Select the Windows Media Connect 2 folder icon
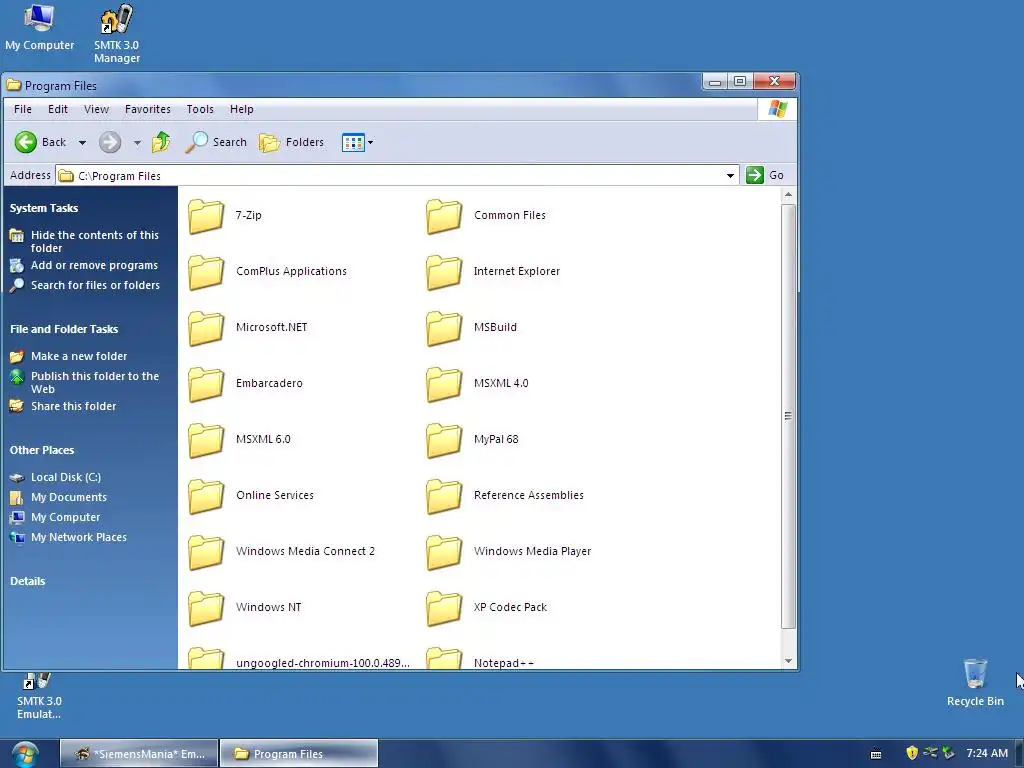1024x768 pixels. pyautogui.click(x=206, y=553)
